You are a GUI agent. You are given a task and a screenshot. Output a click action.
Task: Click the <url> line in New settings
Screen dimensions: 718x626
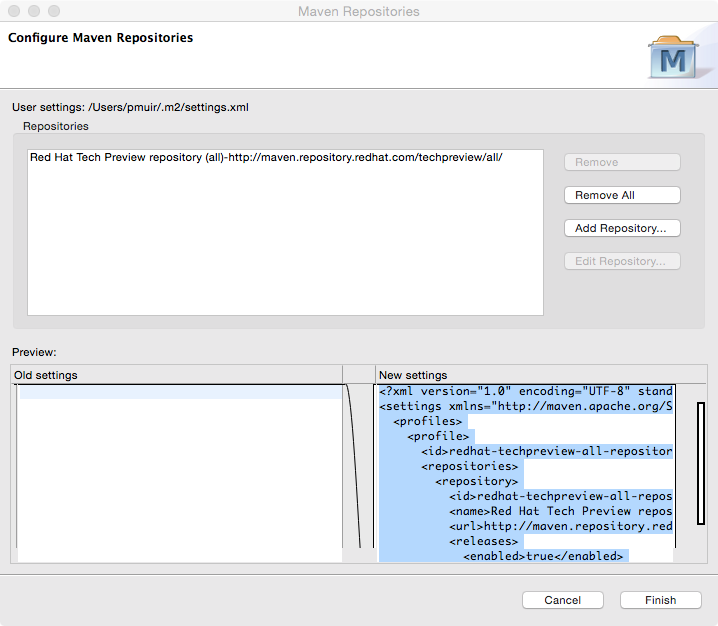point(560,526)
